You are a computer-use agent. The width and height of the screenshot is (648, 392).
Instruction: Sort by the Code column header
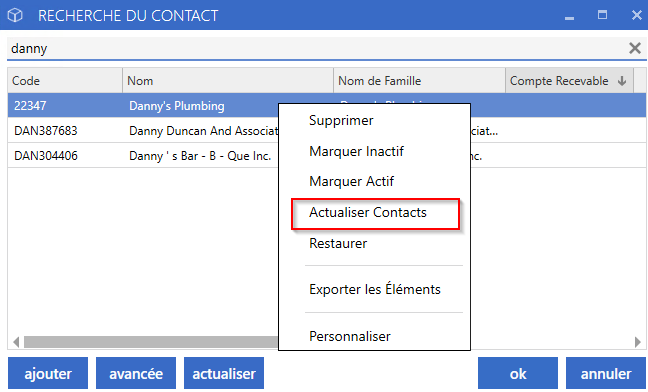point(65,81)
